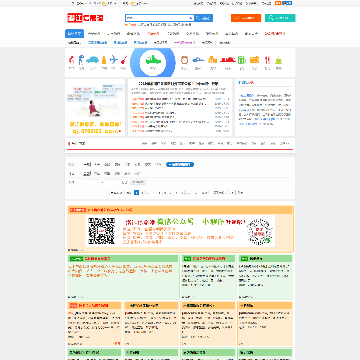This screenshot has height=360, width=360.
Task: Click the green truck icon in the circle
Action: pyautogui.click(x=153, y=60)
